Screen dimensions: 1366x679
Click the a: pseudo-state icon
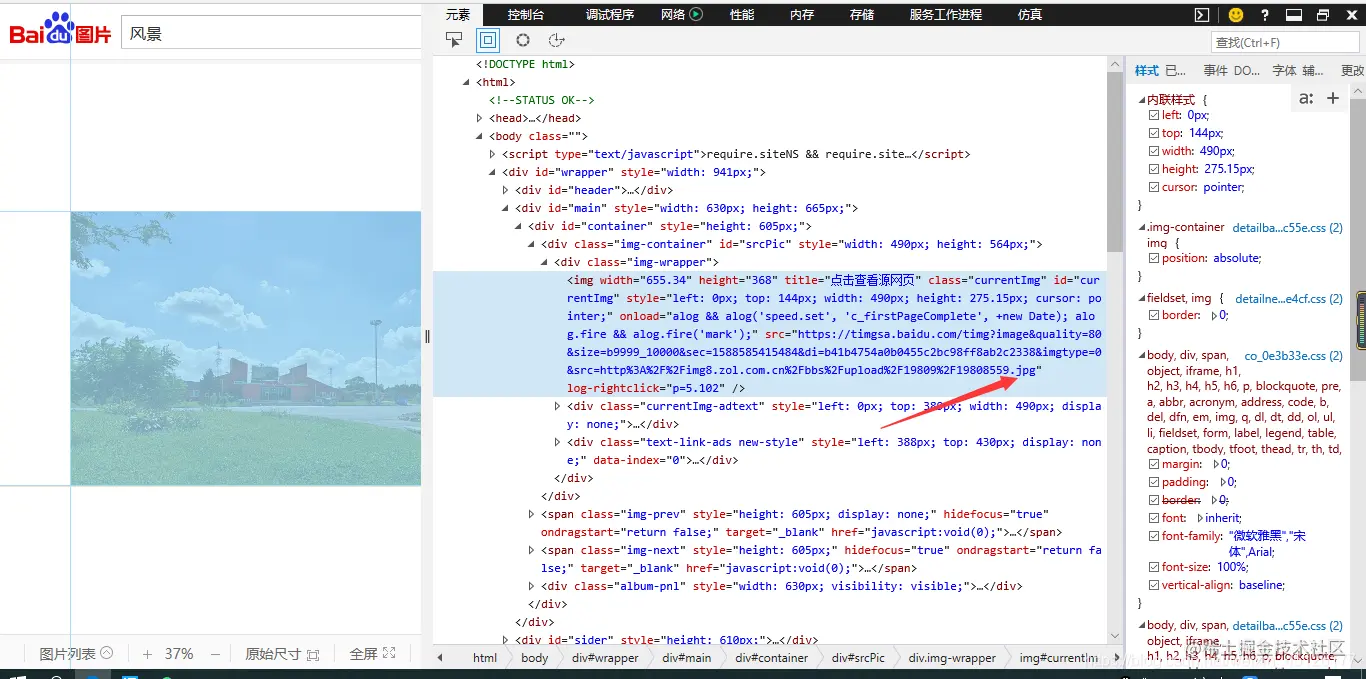click(x=1306, y=98)
